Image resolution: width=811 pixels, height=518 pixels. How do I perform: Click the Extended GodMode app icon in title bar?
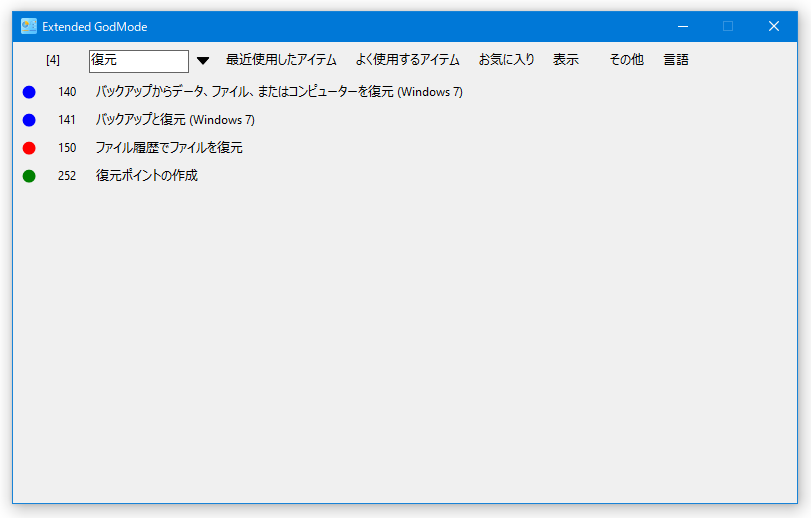[28, 26]
